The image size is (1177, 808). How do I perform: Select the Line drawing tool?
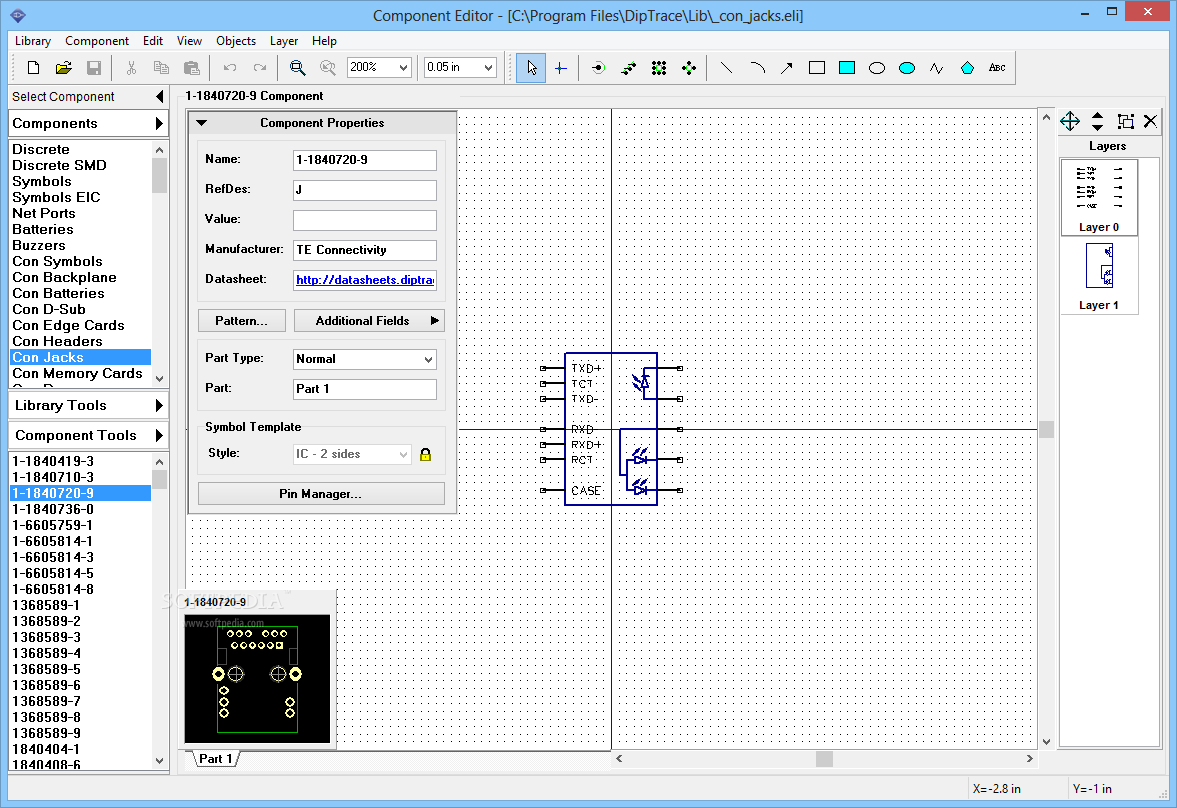click(x=726, y=68)
